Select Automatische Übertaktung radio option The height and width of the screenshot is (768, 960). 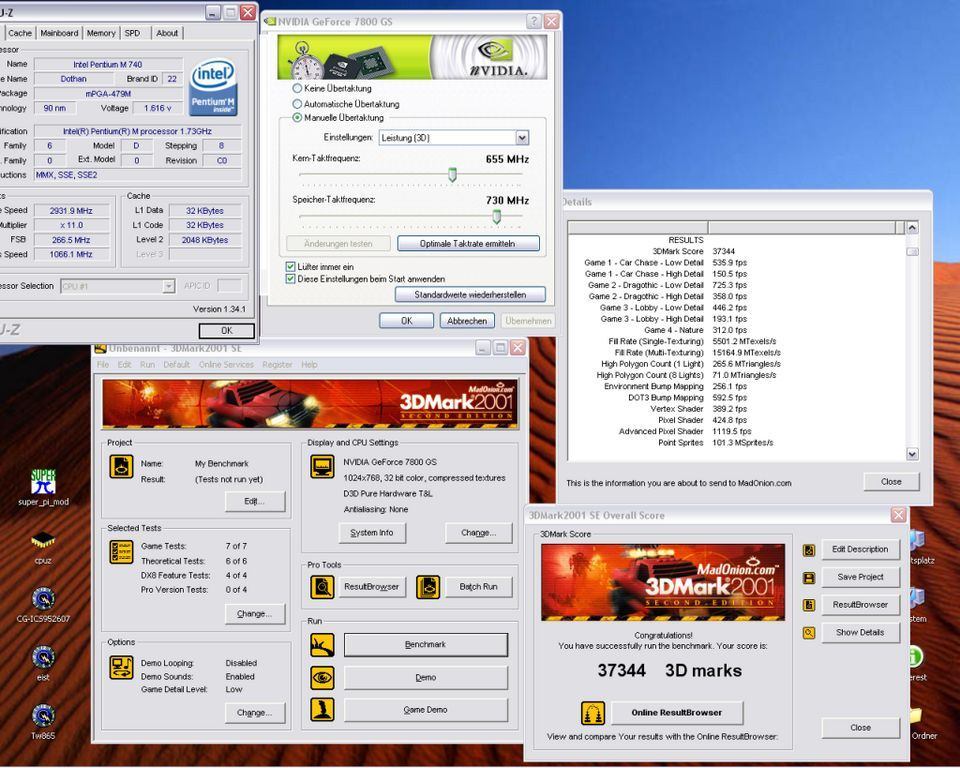[x=297, y=104]
